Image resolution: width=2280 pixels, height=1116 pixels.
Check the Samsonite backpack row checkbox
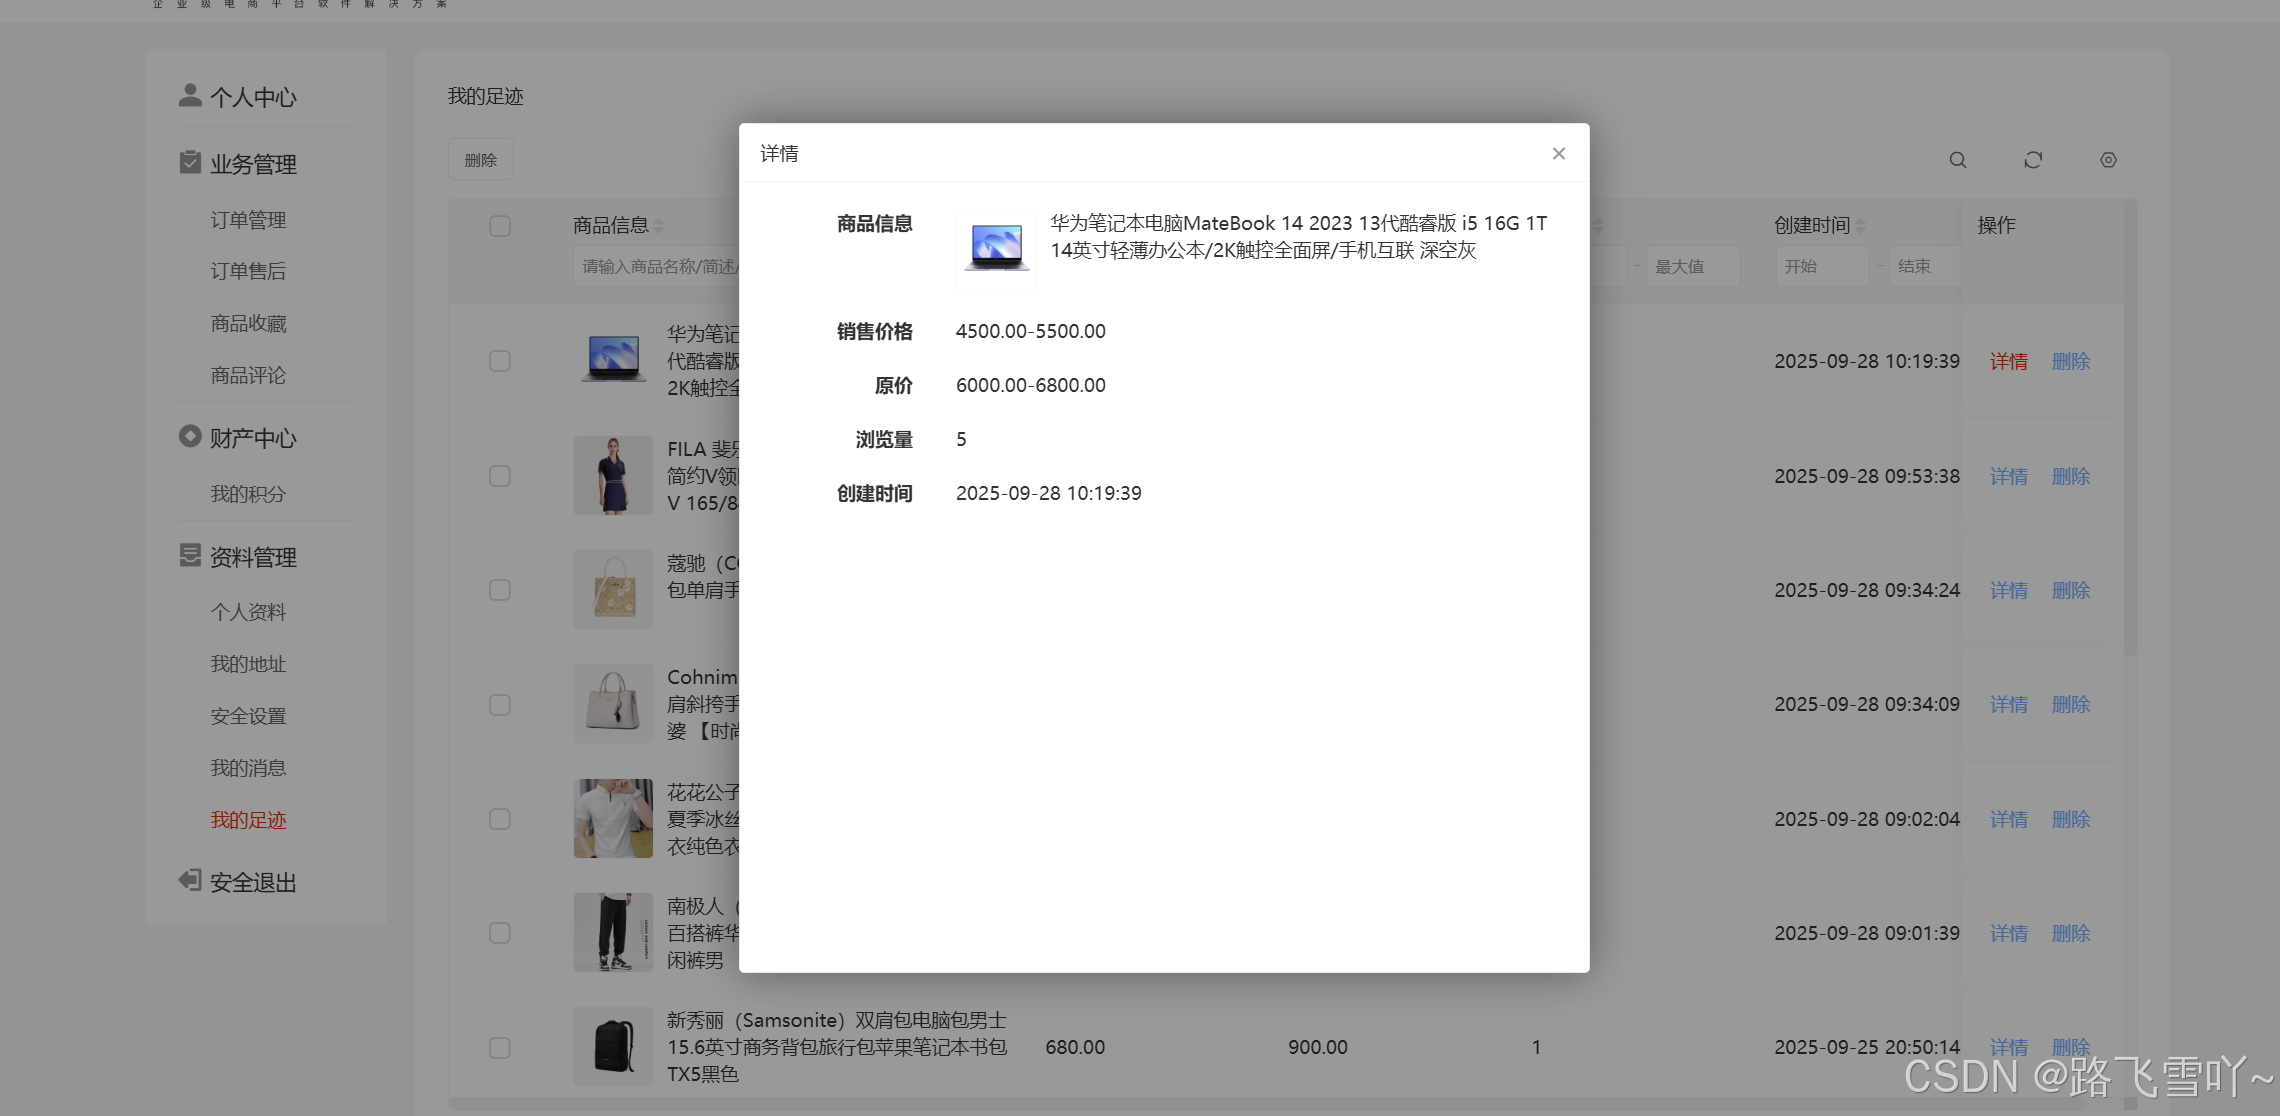500,1047
